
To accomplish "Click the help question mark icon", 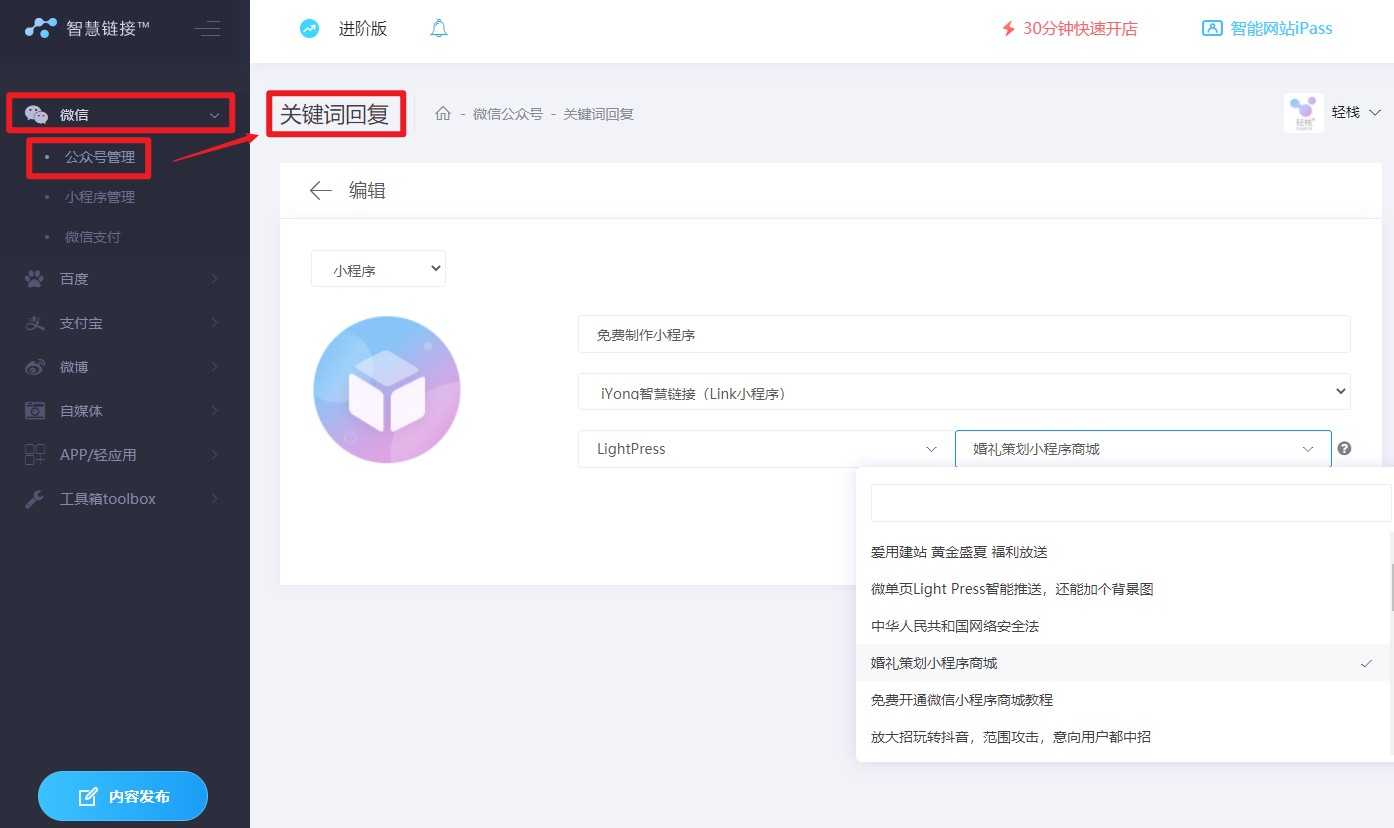I will pyautogui.click(x=1345, y=449).
